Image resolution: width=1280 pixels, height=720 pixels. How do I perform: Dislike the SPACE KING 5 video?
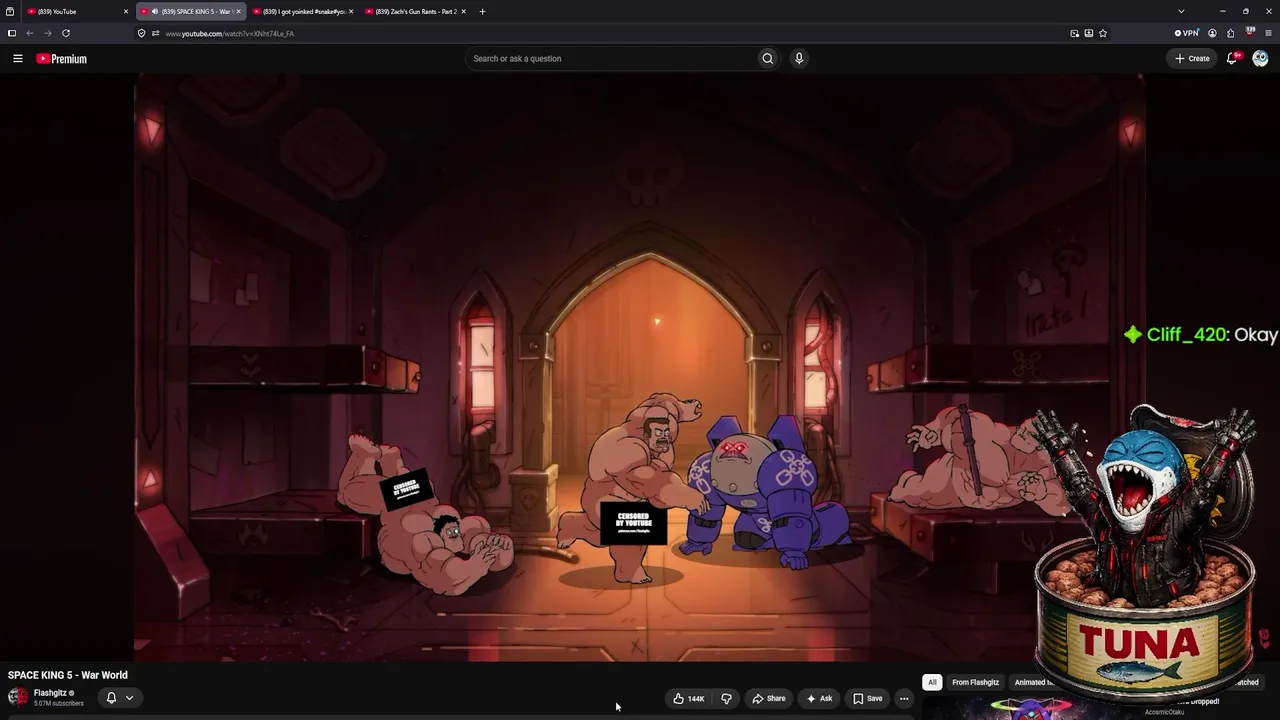point(727,698)
